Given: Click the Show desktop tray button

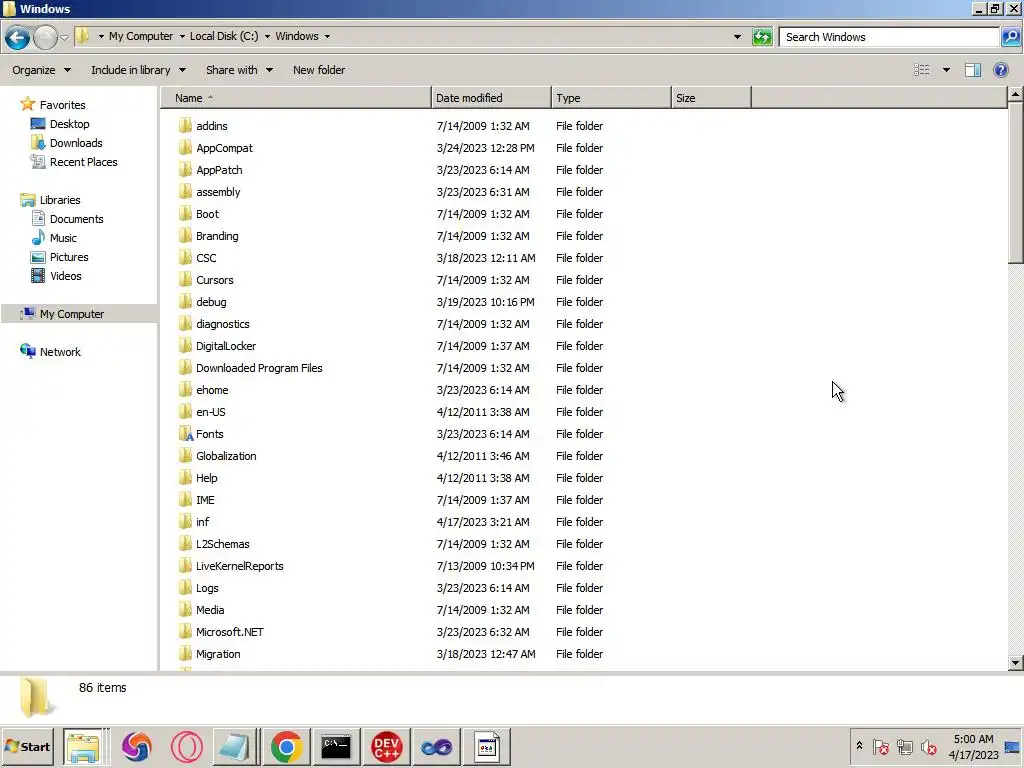Looking at the screenshot, I should 1013,746.
